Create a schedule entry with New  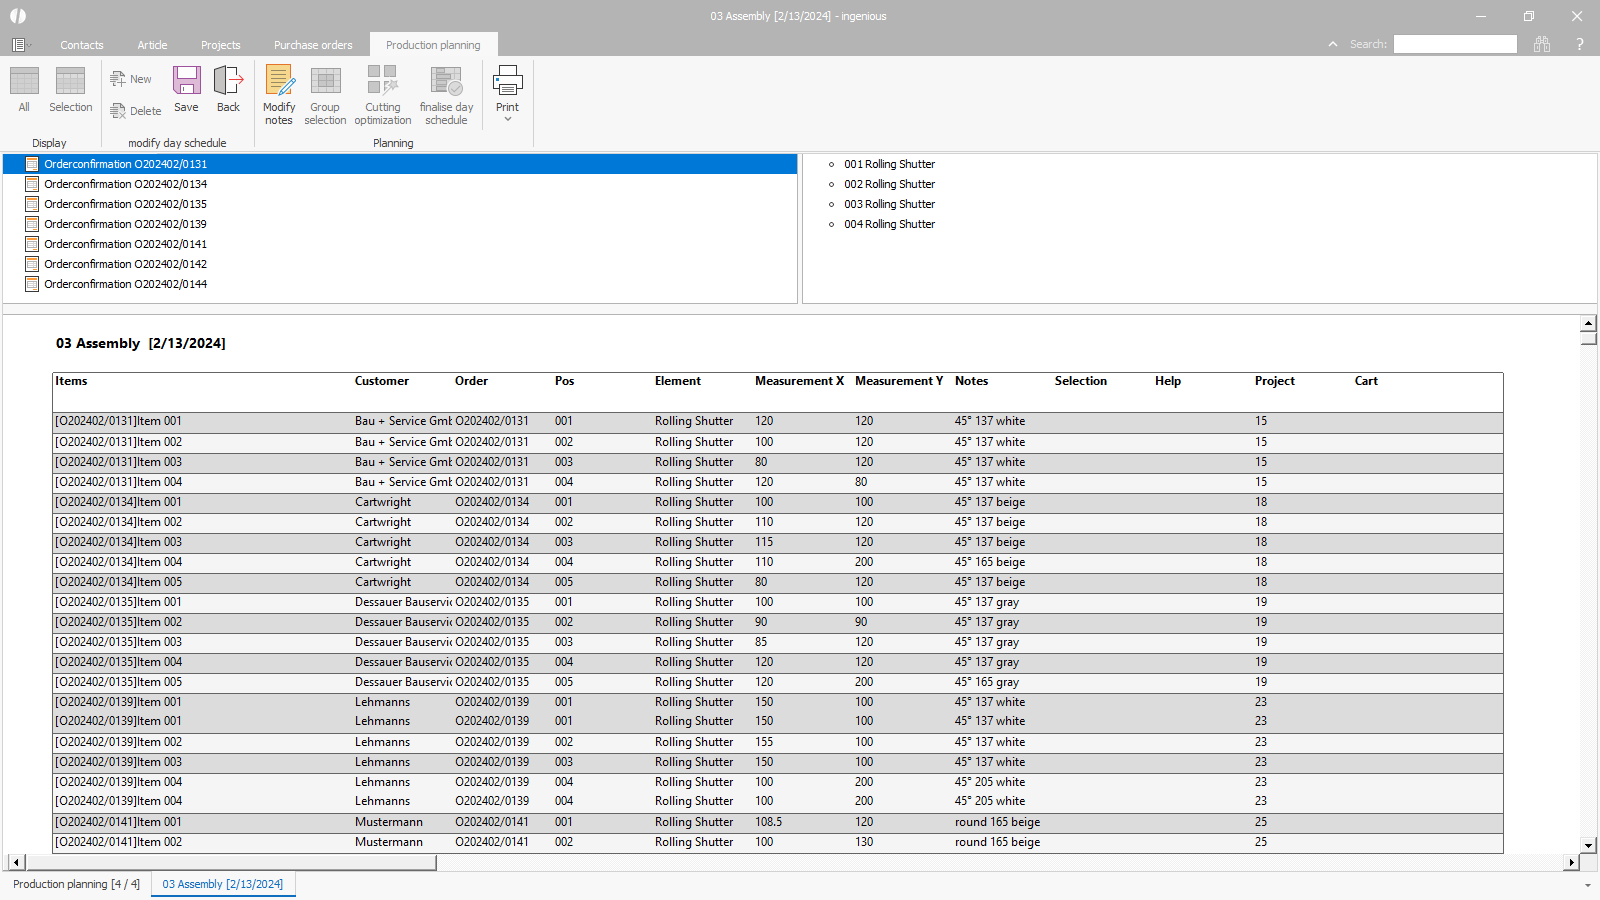pyautogui.click(x=131, y=78)
